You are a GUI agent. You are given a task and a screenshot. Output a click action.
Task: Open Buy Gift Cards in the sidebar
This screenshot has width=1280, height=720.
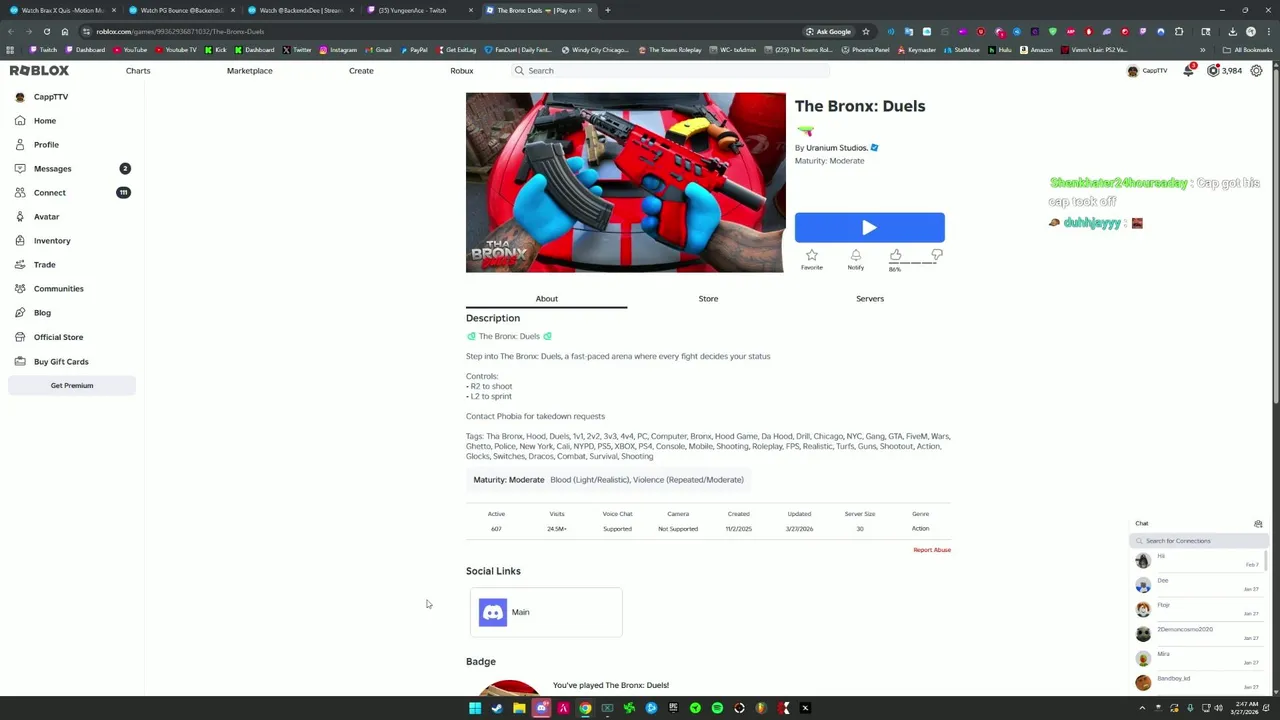click(x=61, y=362)
